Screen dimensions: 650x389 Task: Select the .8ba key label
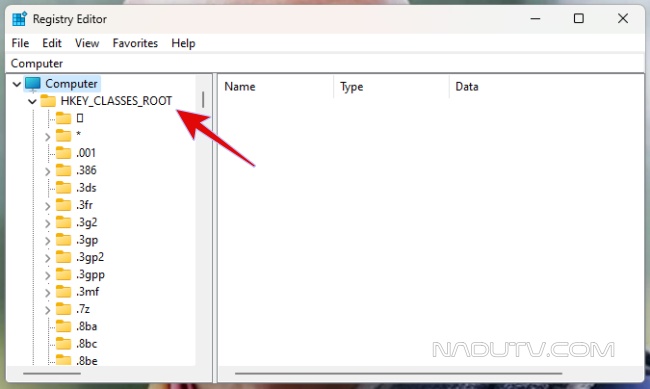[x=87, y=326]
